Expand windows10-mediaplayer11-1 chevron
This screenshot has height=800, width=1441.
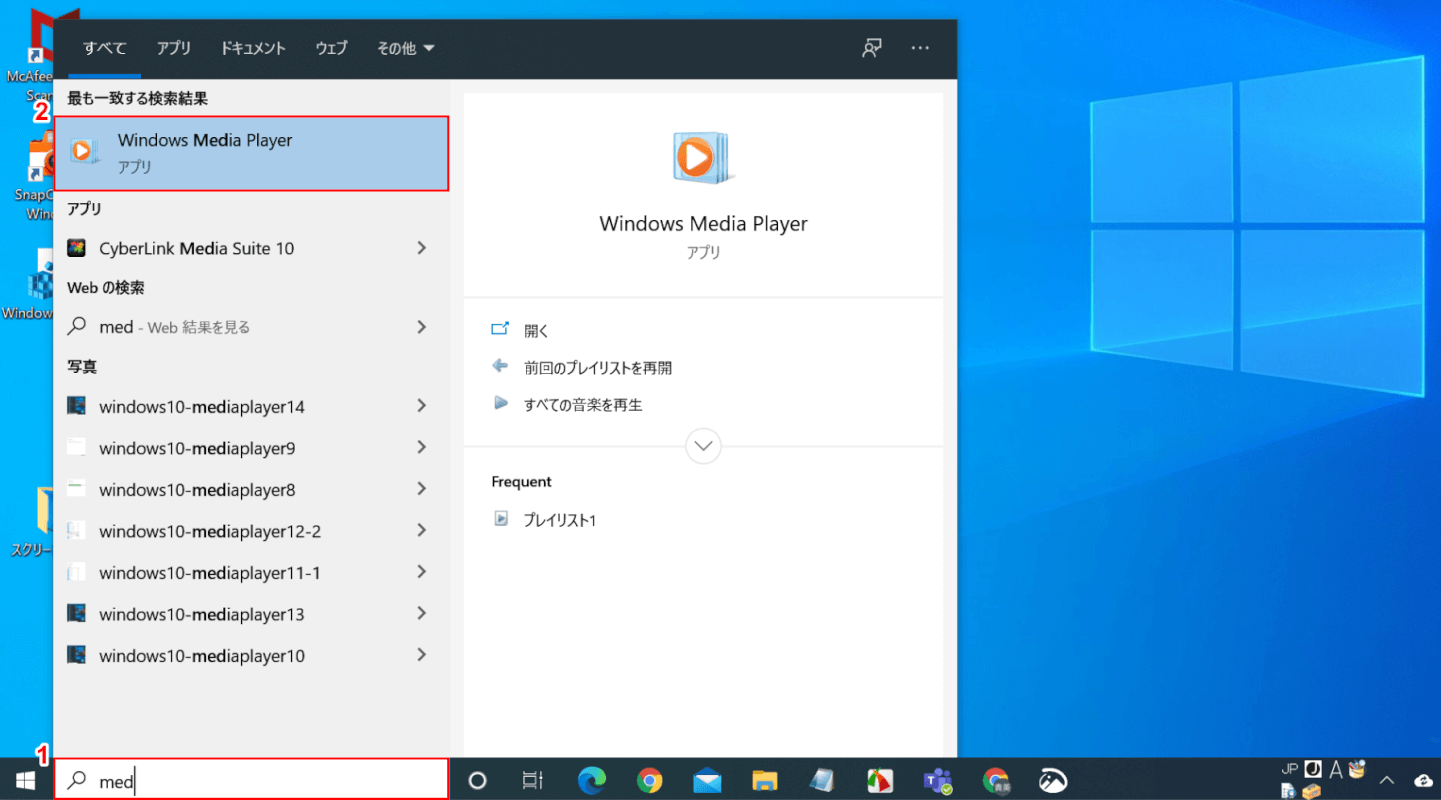(422, 573)
